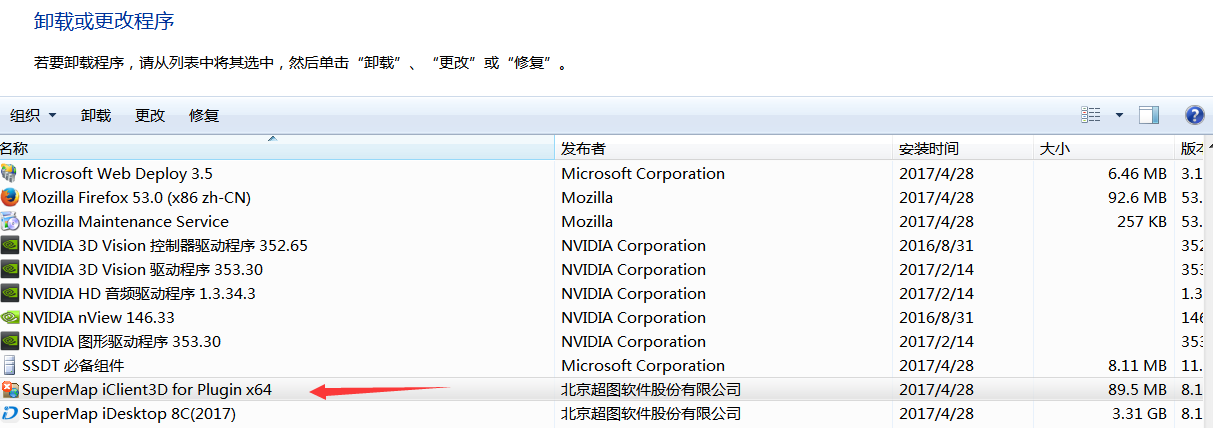Image resolution: width=1213 pixels, height=428 pixels.
Task: Sort by the 大小 column header
Action: 1103,148
